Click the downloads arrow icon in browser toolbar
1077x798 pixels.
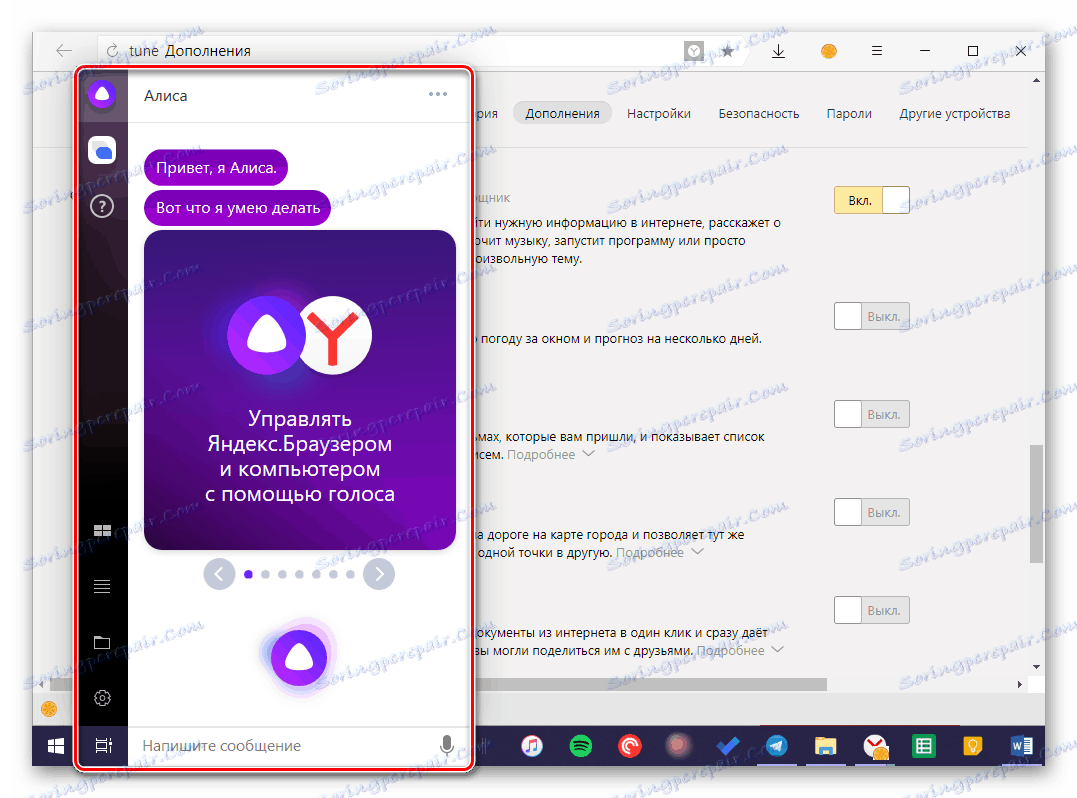778,51
